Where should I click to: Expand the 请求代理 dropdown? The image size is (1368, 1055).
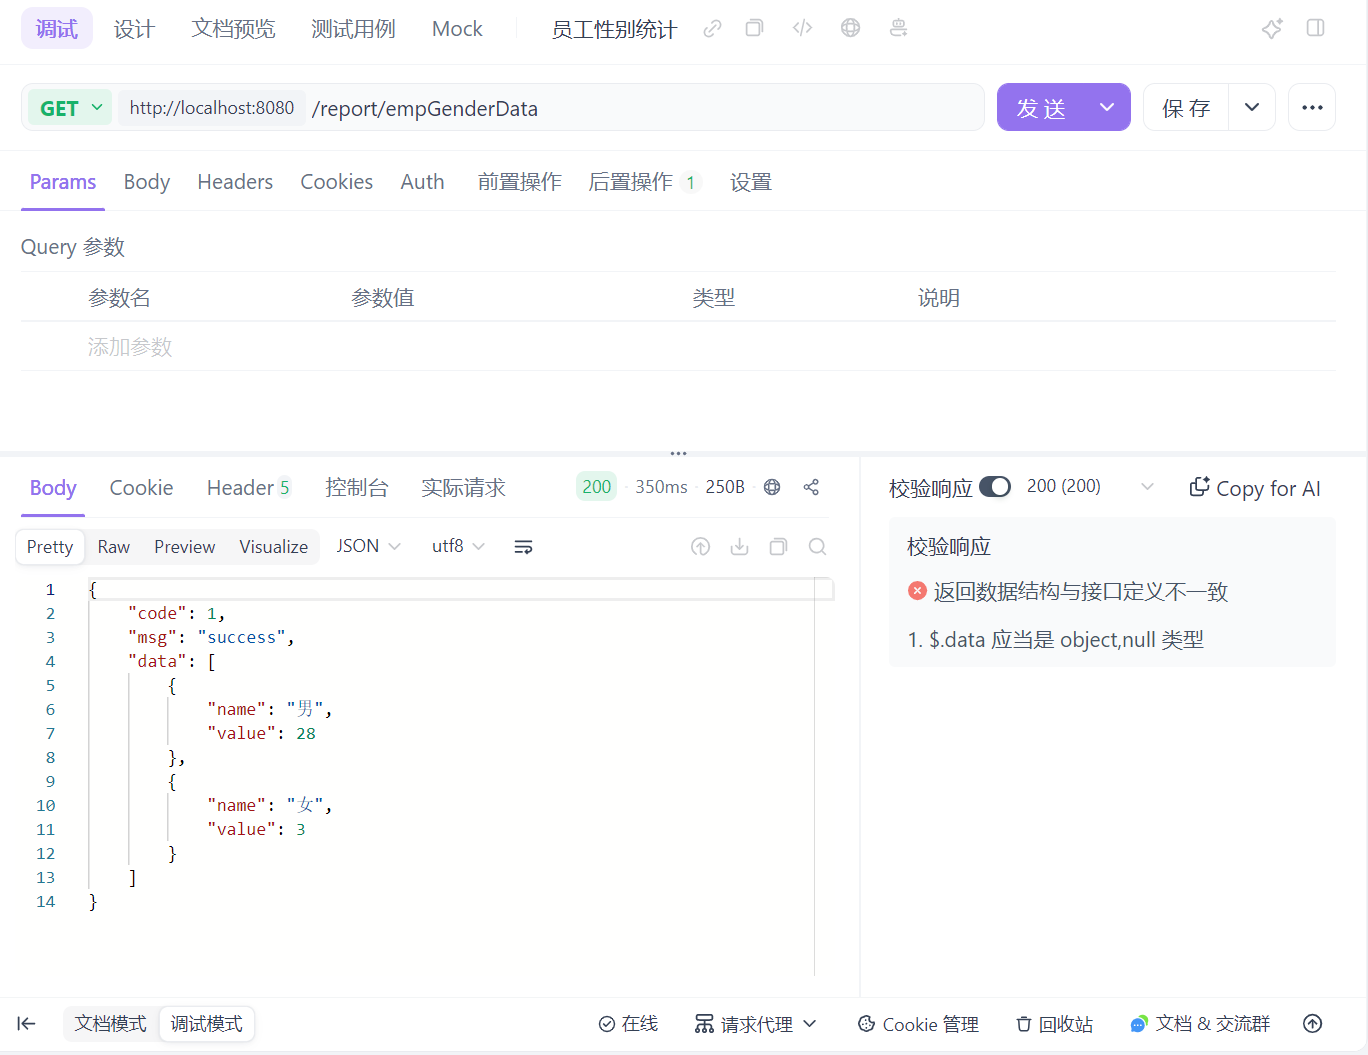756,1024
